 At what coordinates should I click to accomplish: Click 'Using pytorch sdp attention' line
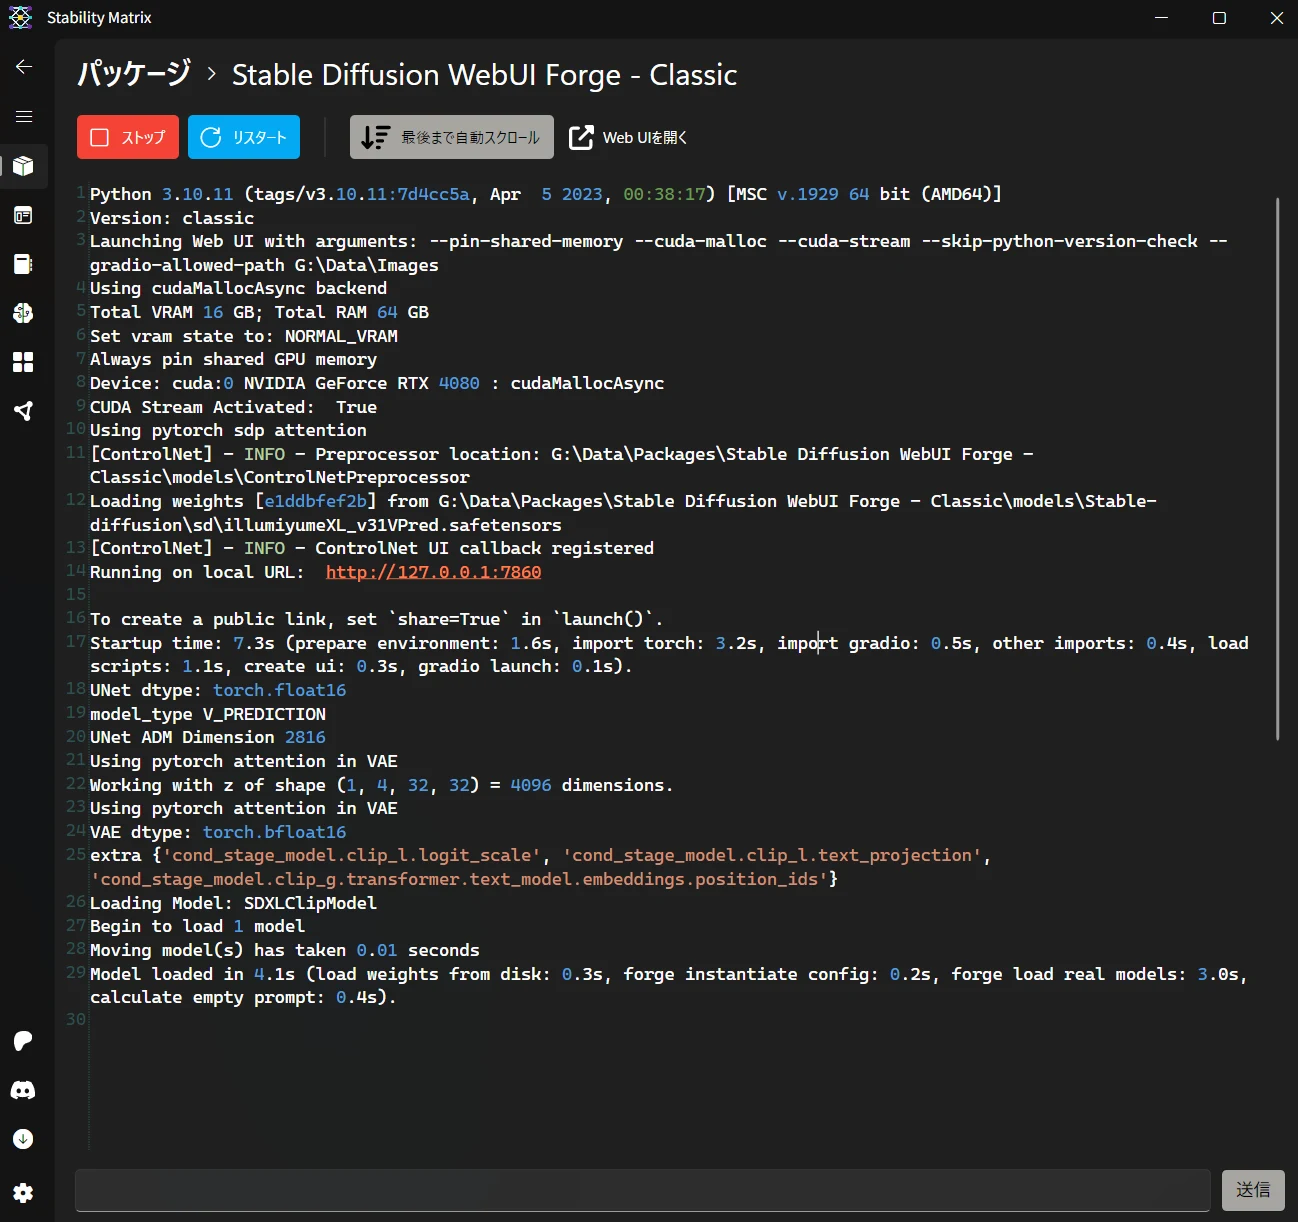coord(228,430)
